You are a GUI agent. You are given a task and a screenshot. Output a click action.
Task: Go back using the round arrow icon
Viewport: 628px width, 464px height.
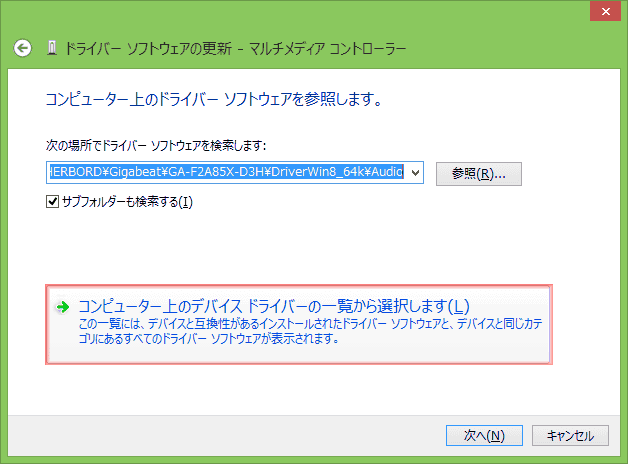(x=22, y=48)
